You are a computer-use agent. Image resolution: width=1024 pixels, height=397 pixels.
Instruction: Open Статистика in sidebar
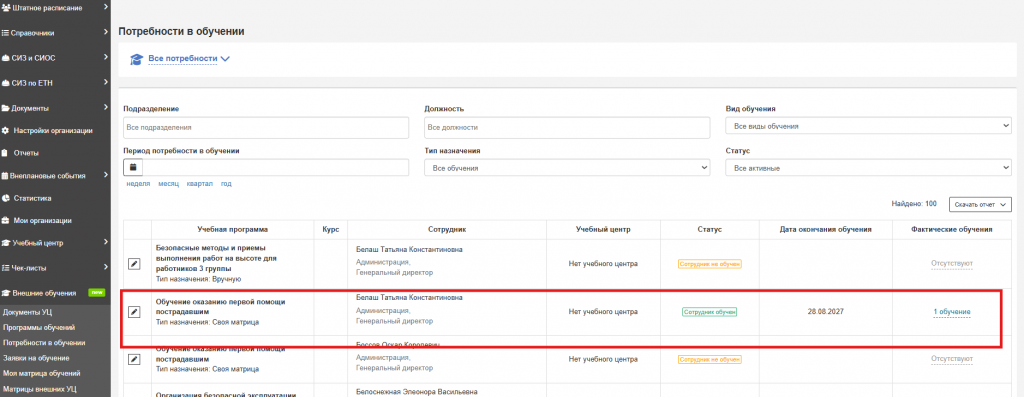(32, 198)
